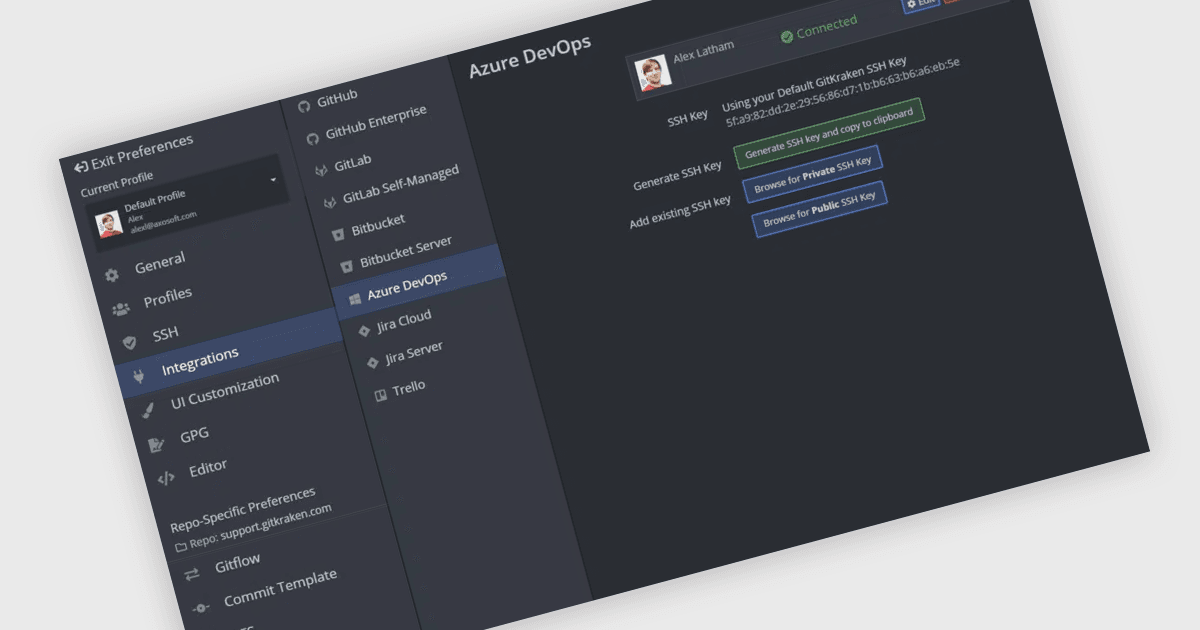Click the repo folder icon beside support.gitkraken.com
1200x630 pixels.
pos(181,546)
